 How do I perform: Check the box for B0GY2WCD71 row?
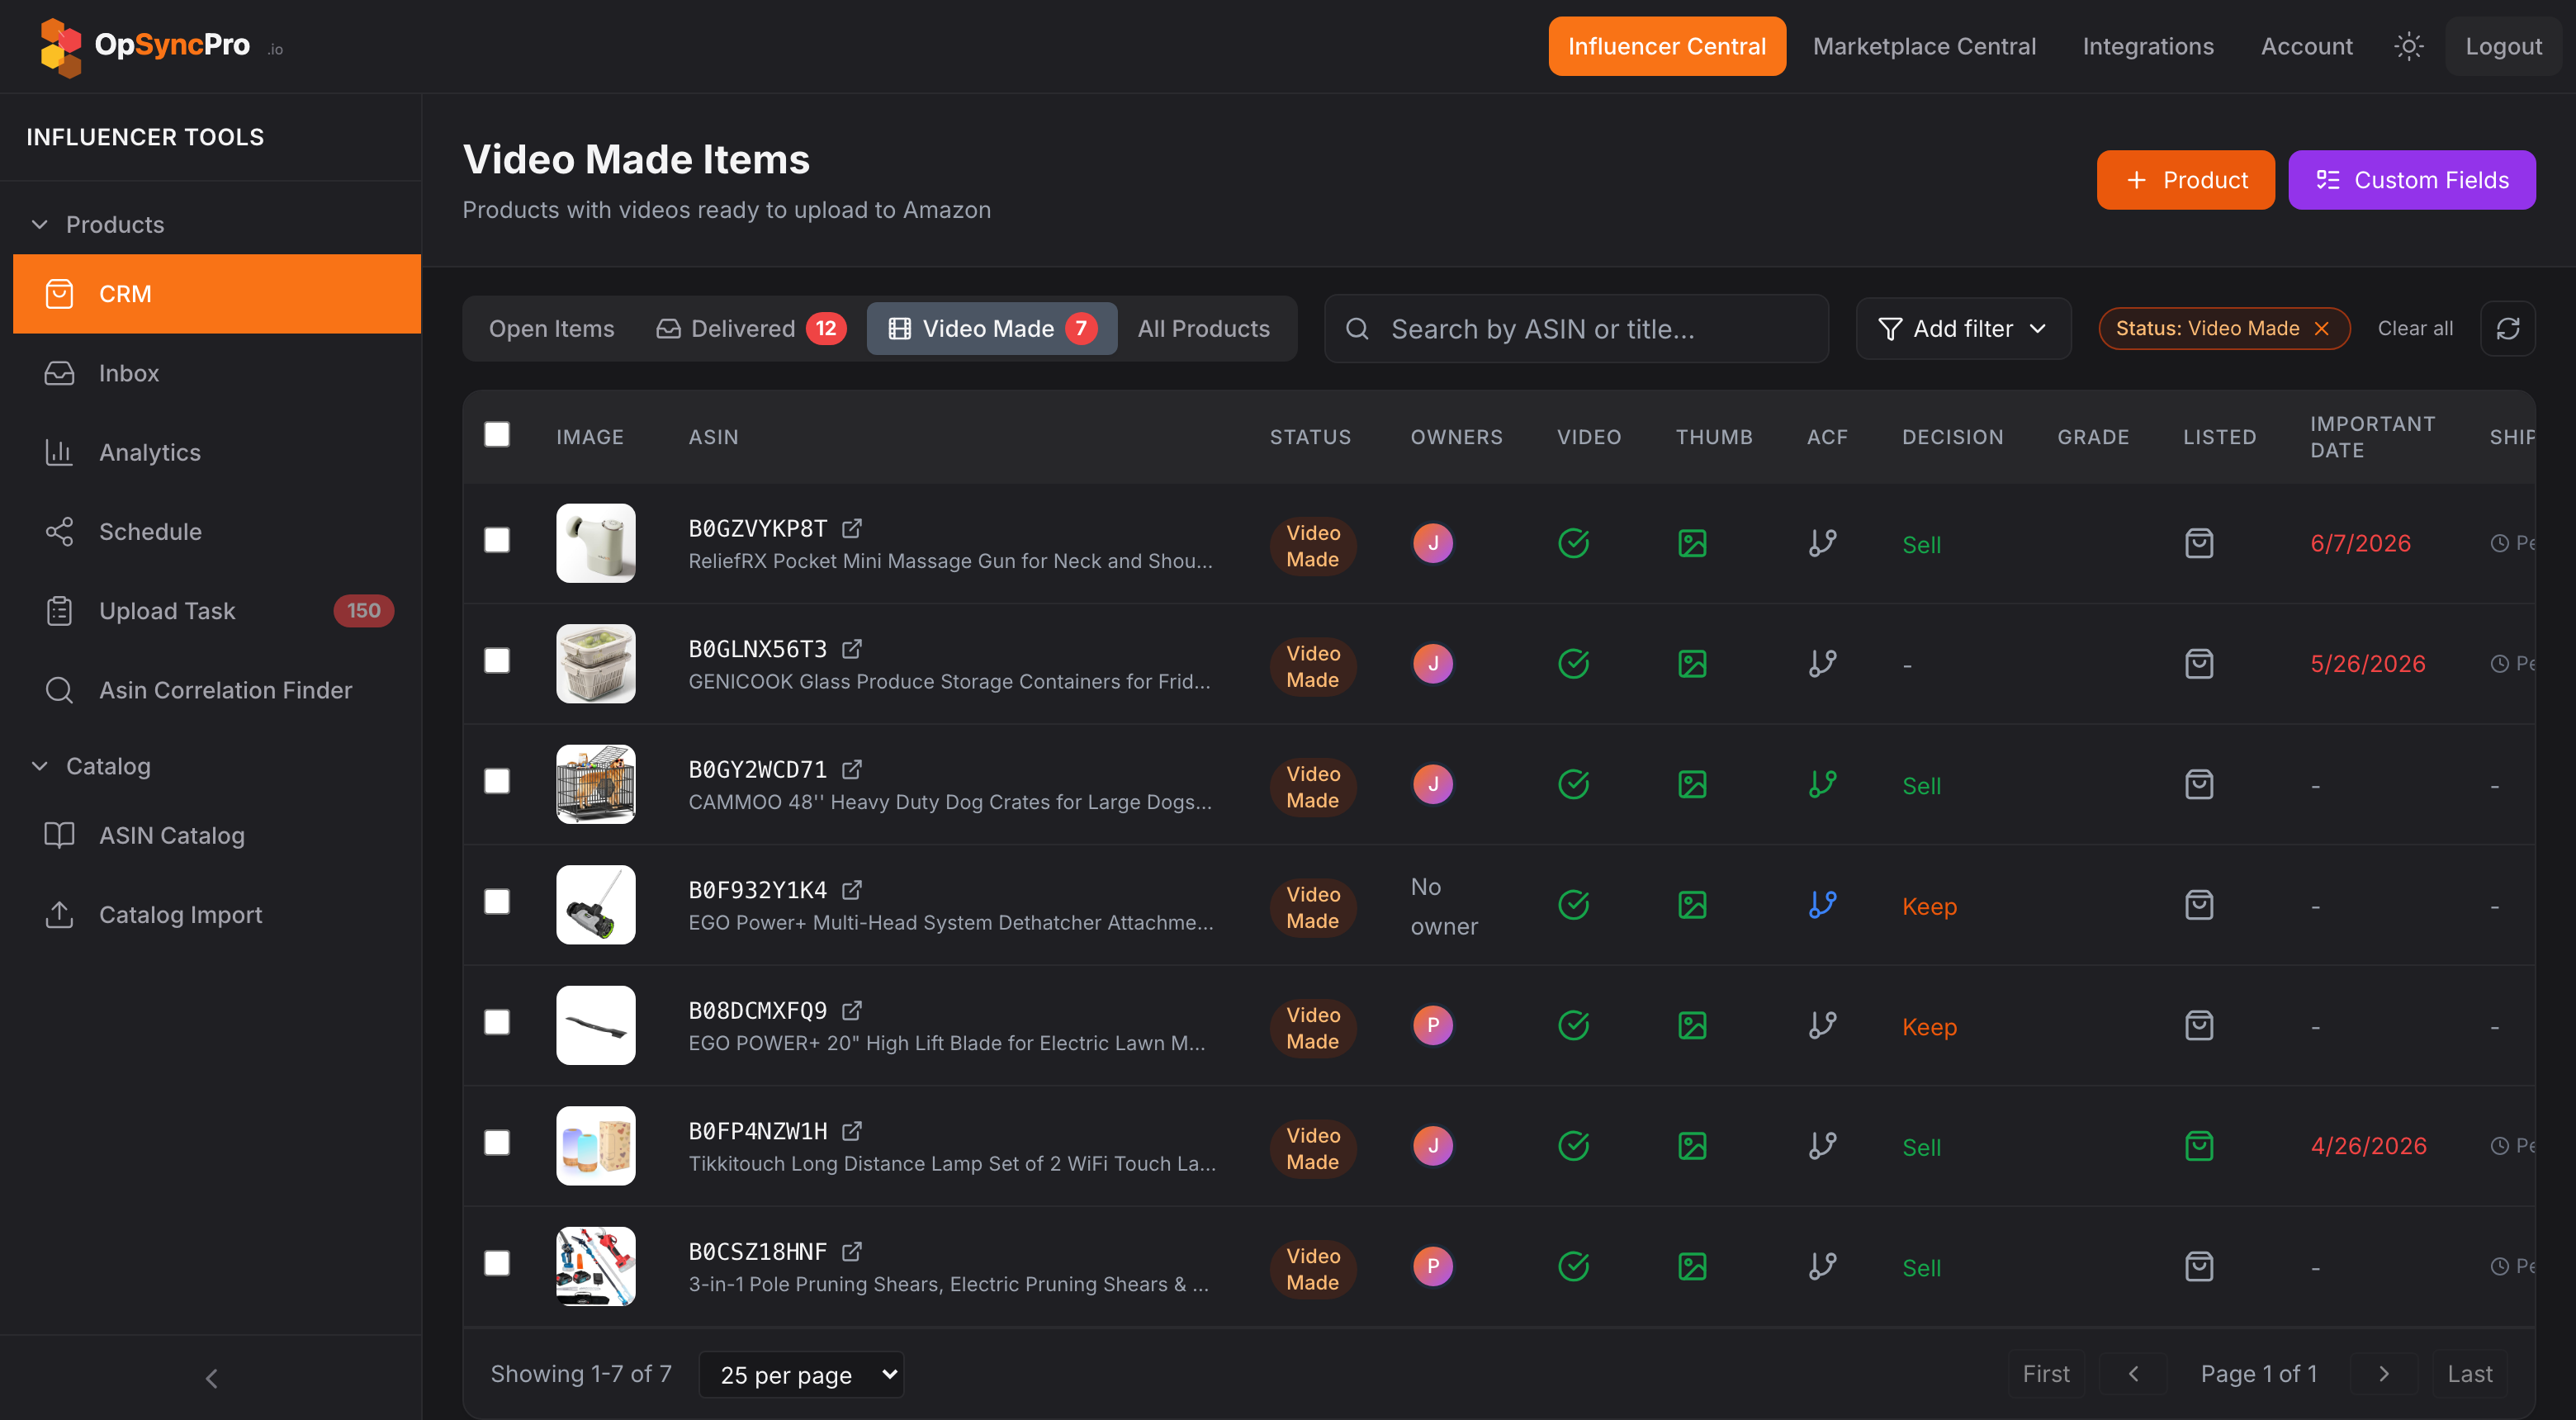point(497,781)
